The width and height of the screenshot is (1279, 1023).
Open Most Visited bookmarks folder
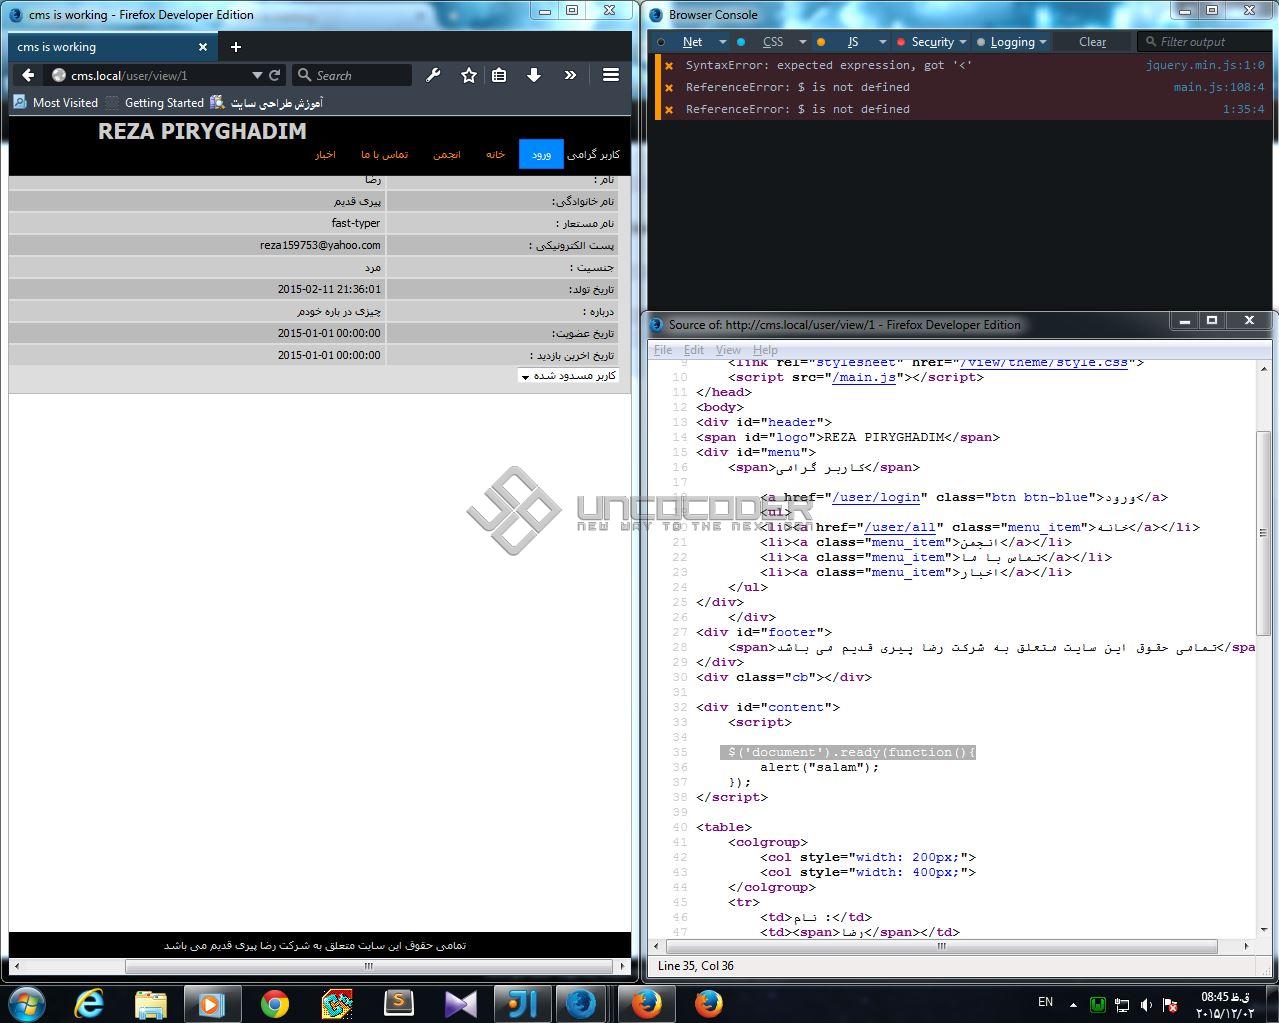(x=55, y=103)
